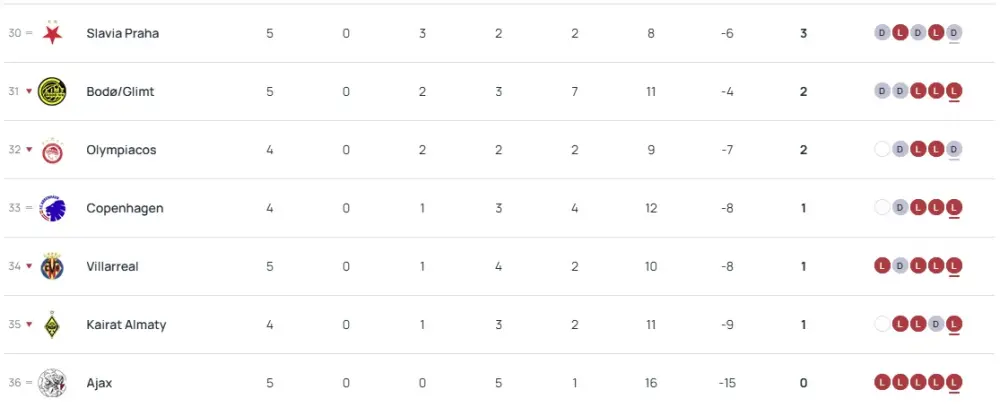Click the Slavia Praha red star crest

coord(51,33)
